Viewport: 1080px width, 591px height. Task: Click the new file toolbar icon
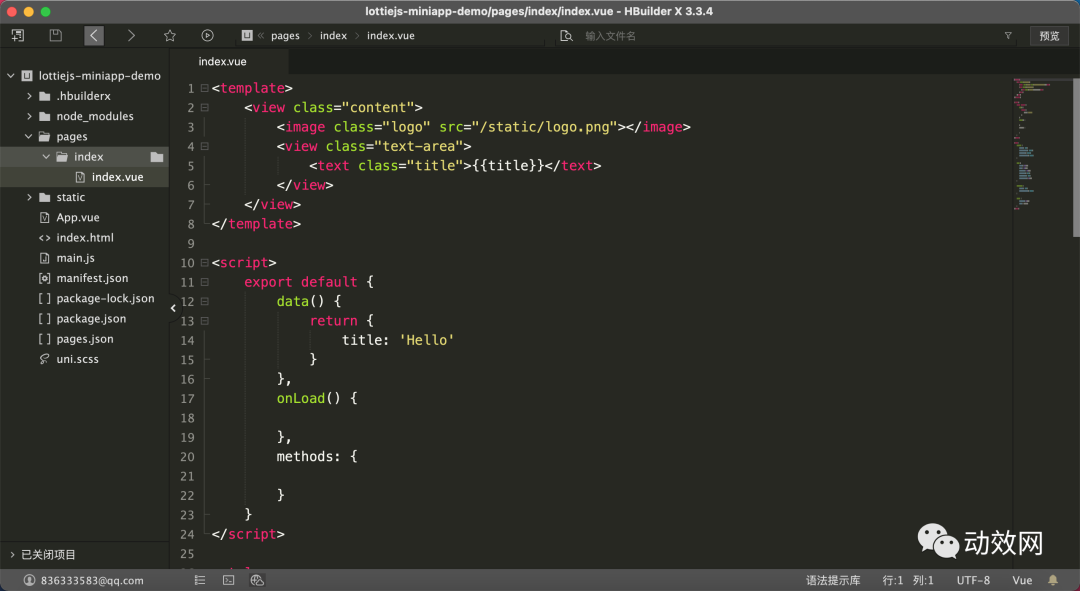[18, 35]
